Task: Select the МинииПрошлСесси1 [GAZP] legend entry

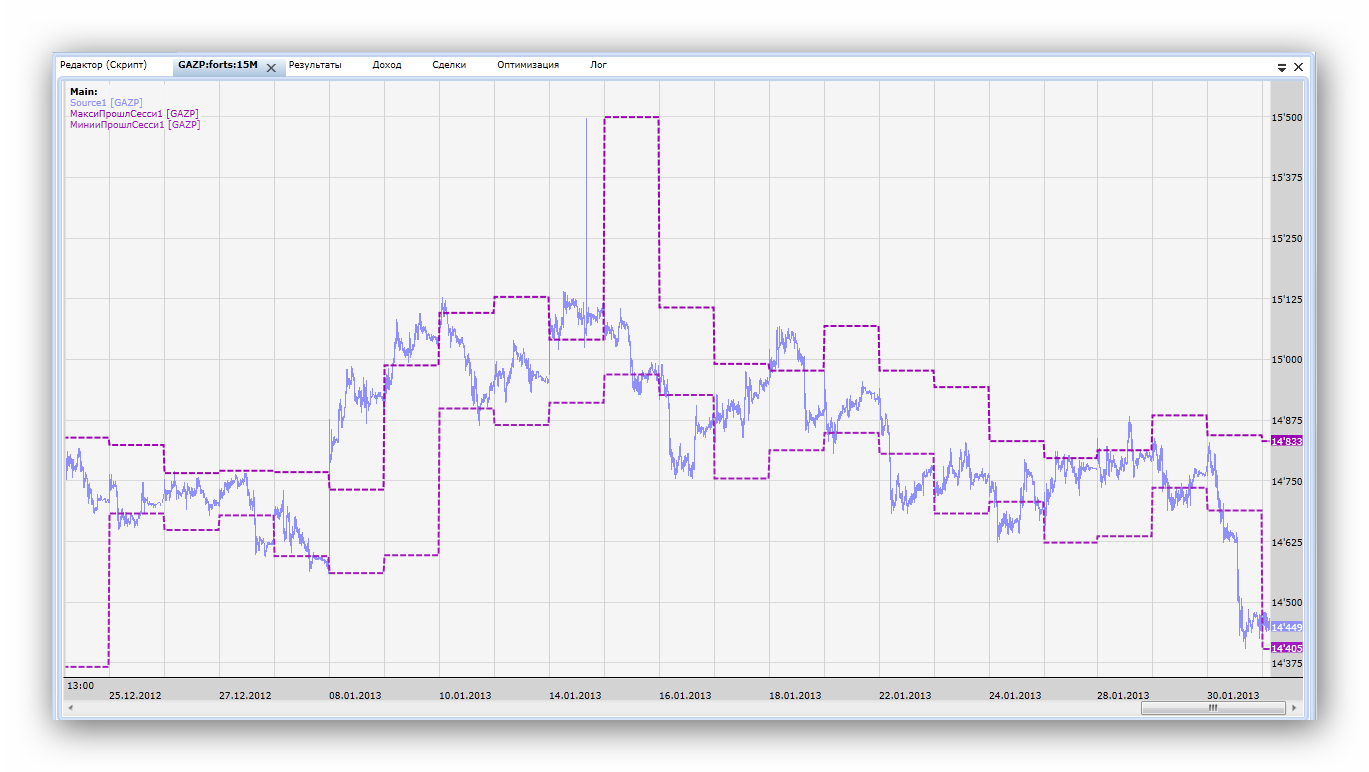Action: coord(135,125)
